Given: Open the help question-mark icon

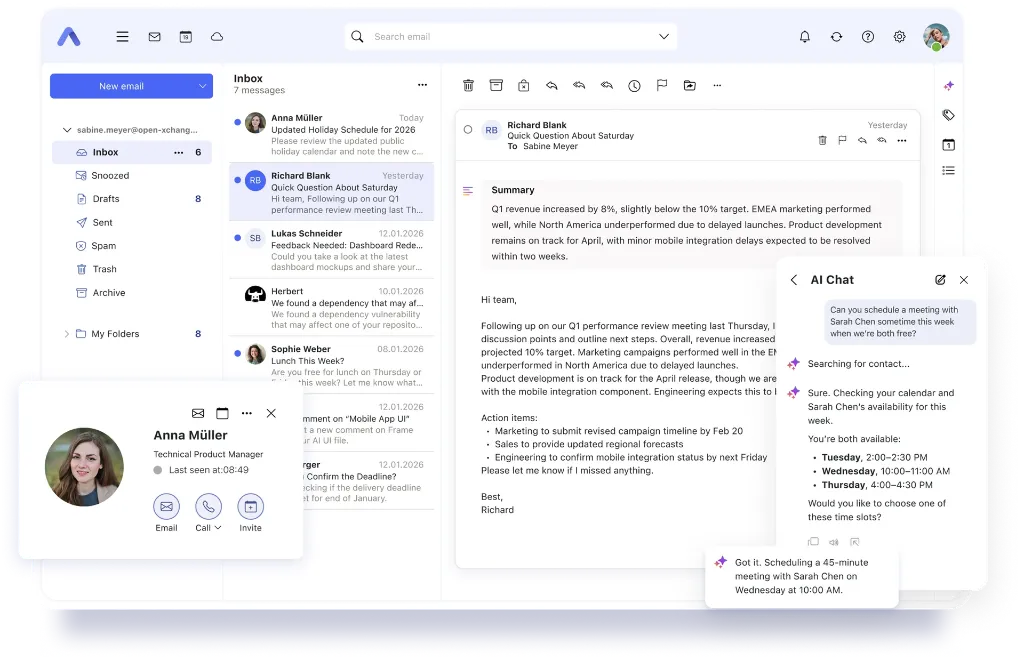Looking at the screenshot, I should point(868,37).
